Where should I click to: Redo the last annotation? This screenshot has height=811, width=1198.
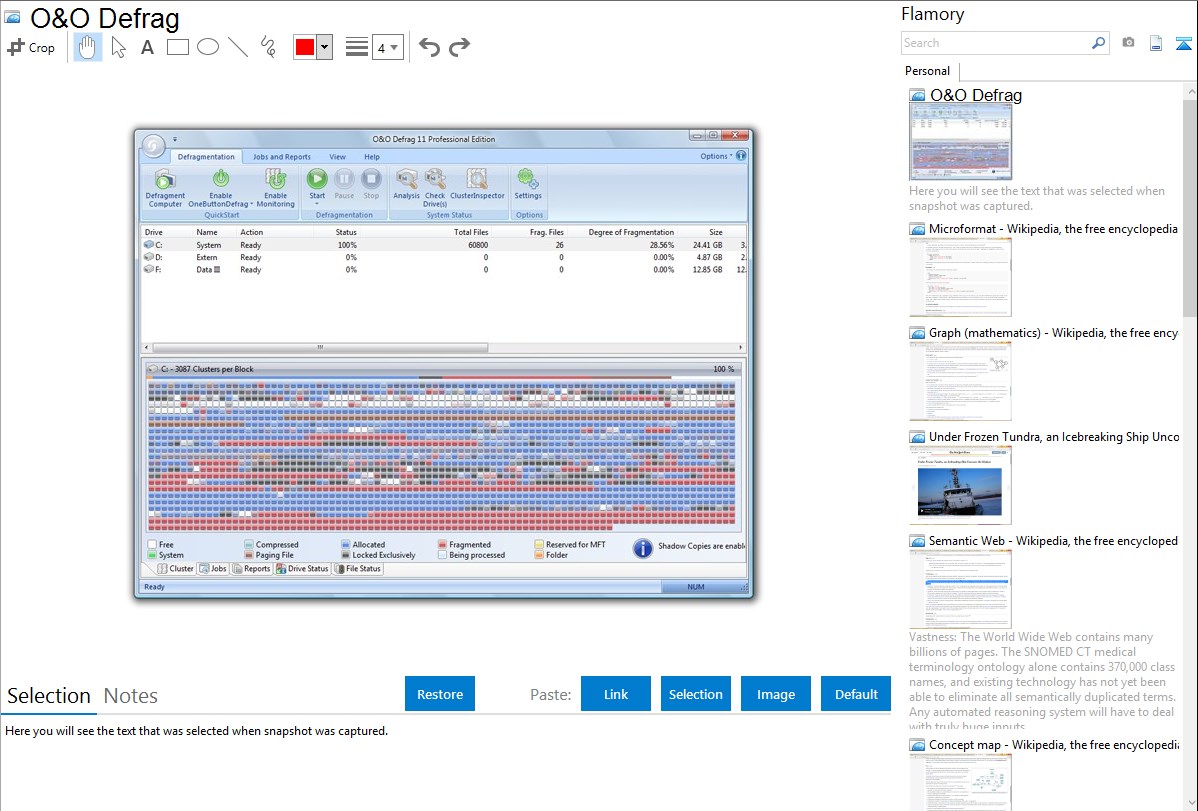coord(459,47)
